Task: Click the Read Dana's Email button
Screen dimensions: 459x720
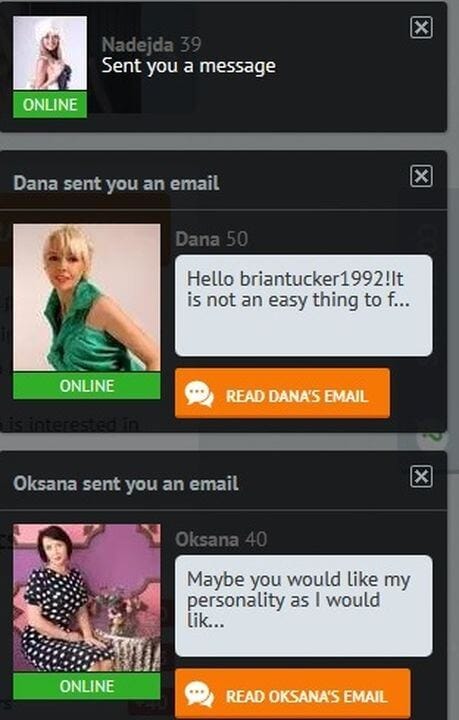Action: [282, 394]
